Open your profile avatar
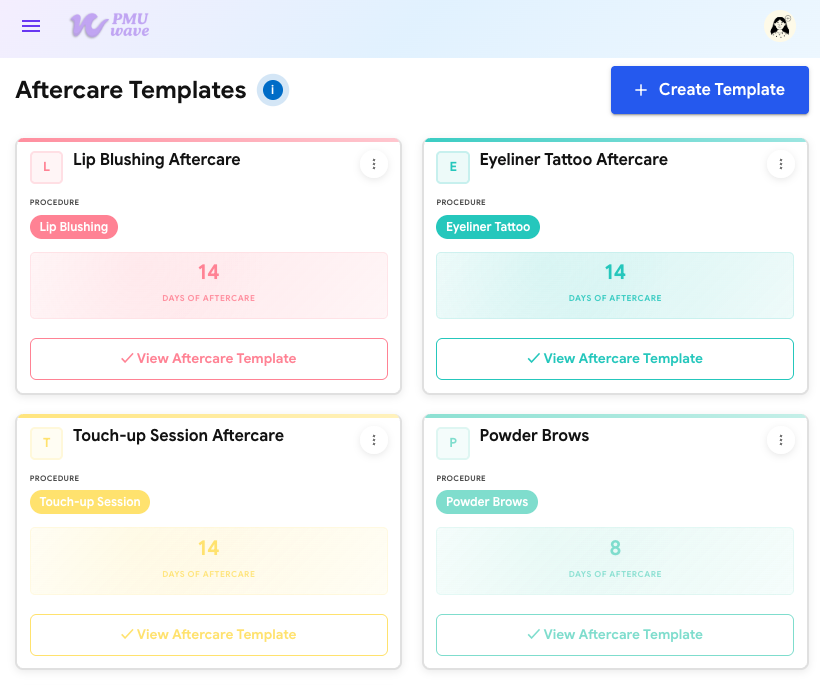820x685 pixels. point(779,26)
